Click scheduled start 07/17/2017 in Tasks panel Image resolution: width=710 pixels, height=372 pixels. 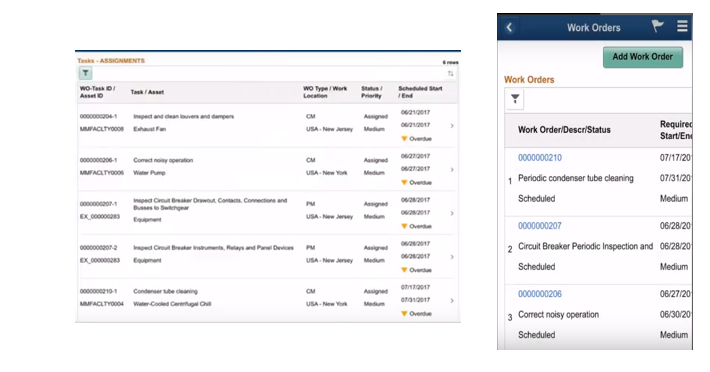(415, 287)
